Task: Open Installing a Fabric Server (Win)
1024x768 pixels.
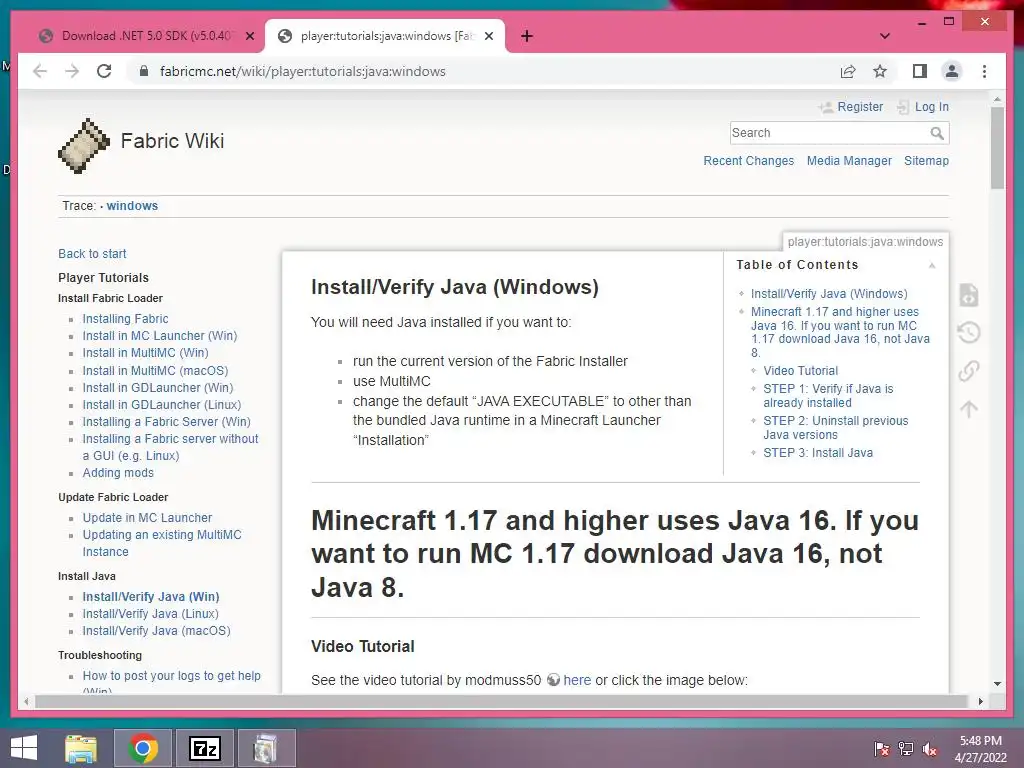Action: click(167, 422)
